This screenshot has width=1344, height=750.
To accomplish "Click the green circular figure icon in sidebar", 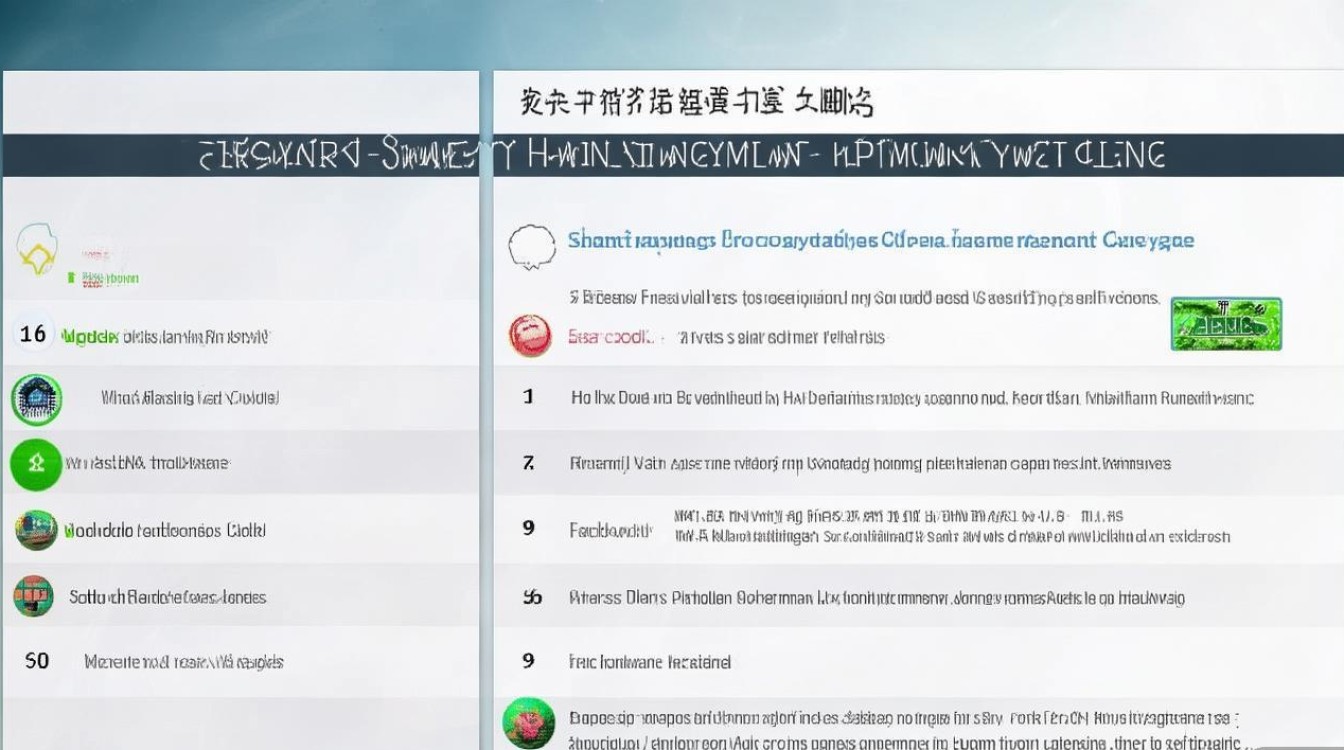I will click(x=35, y=463).
